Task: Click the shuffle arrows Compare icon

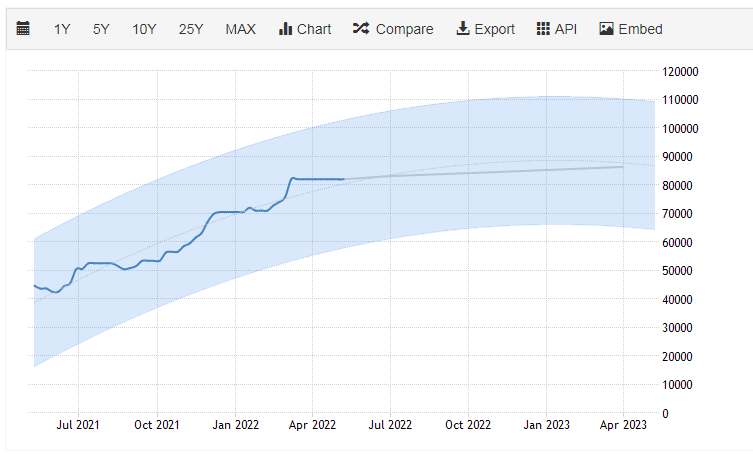Action: [x=361, y=29]
